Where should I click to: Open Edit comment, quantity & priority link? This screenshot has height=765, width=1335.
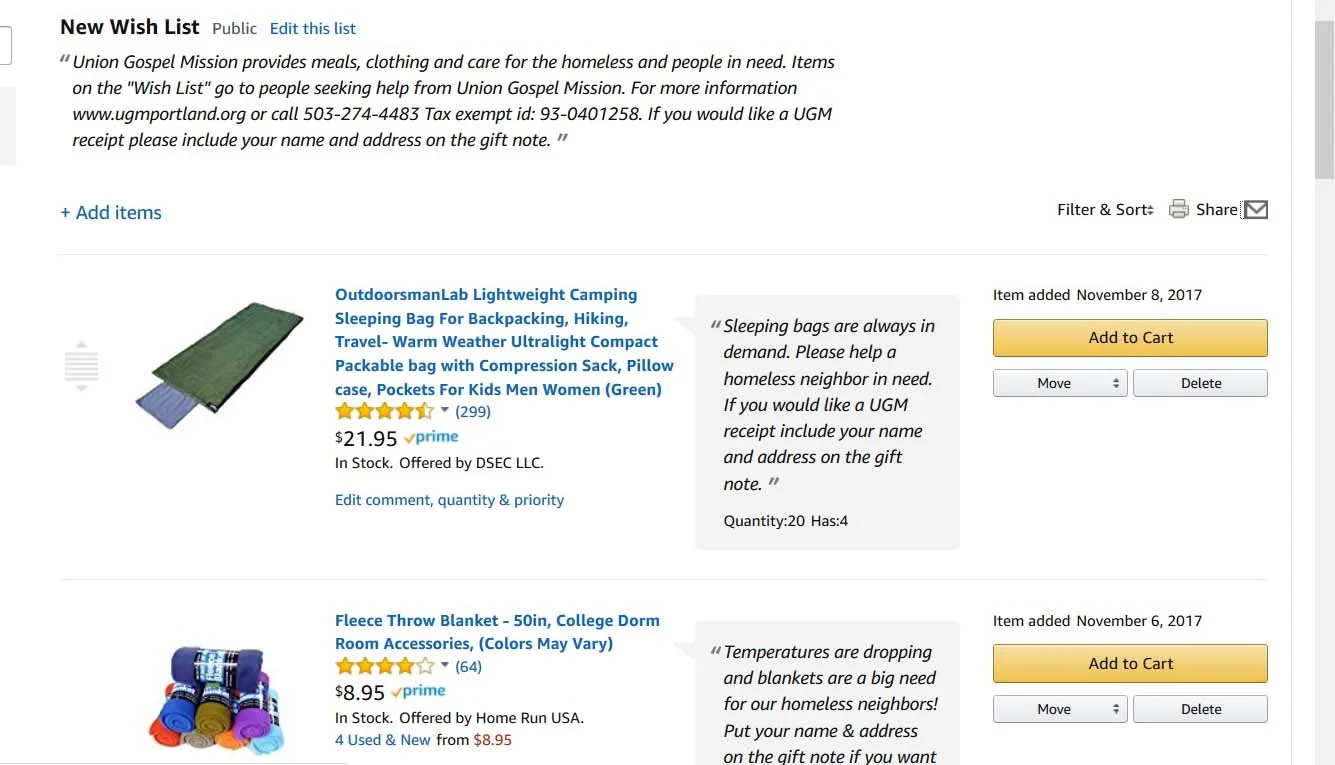449,500
